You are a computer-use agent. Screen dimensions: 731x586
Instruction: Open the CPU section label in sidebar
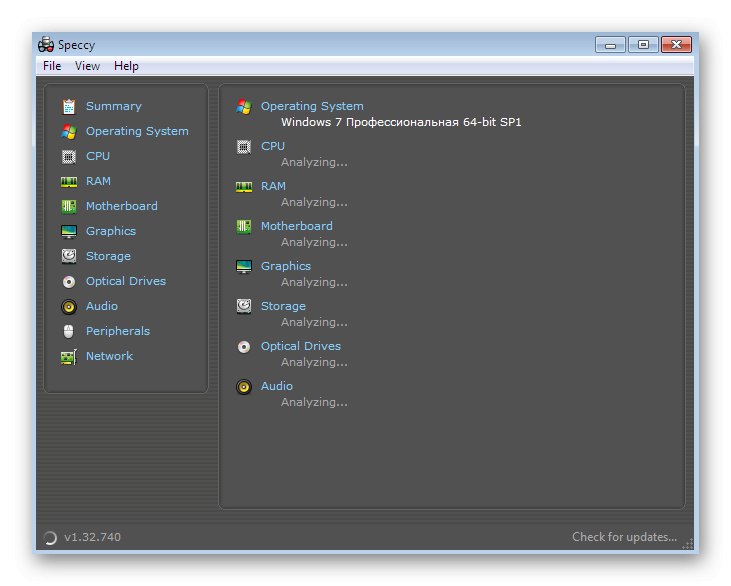coord(98,156)
